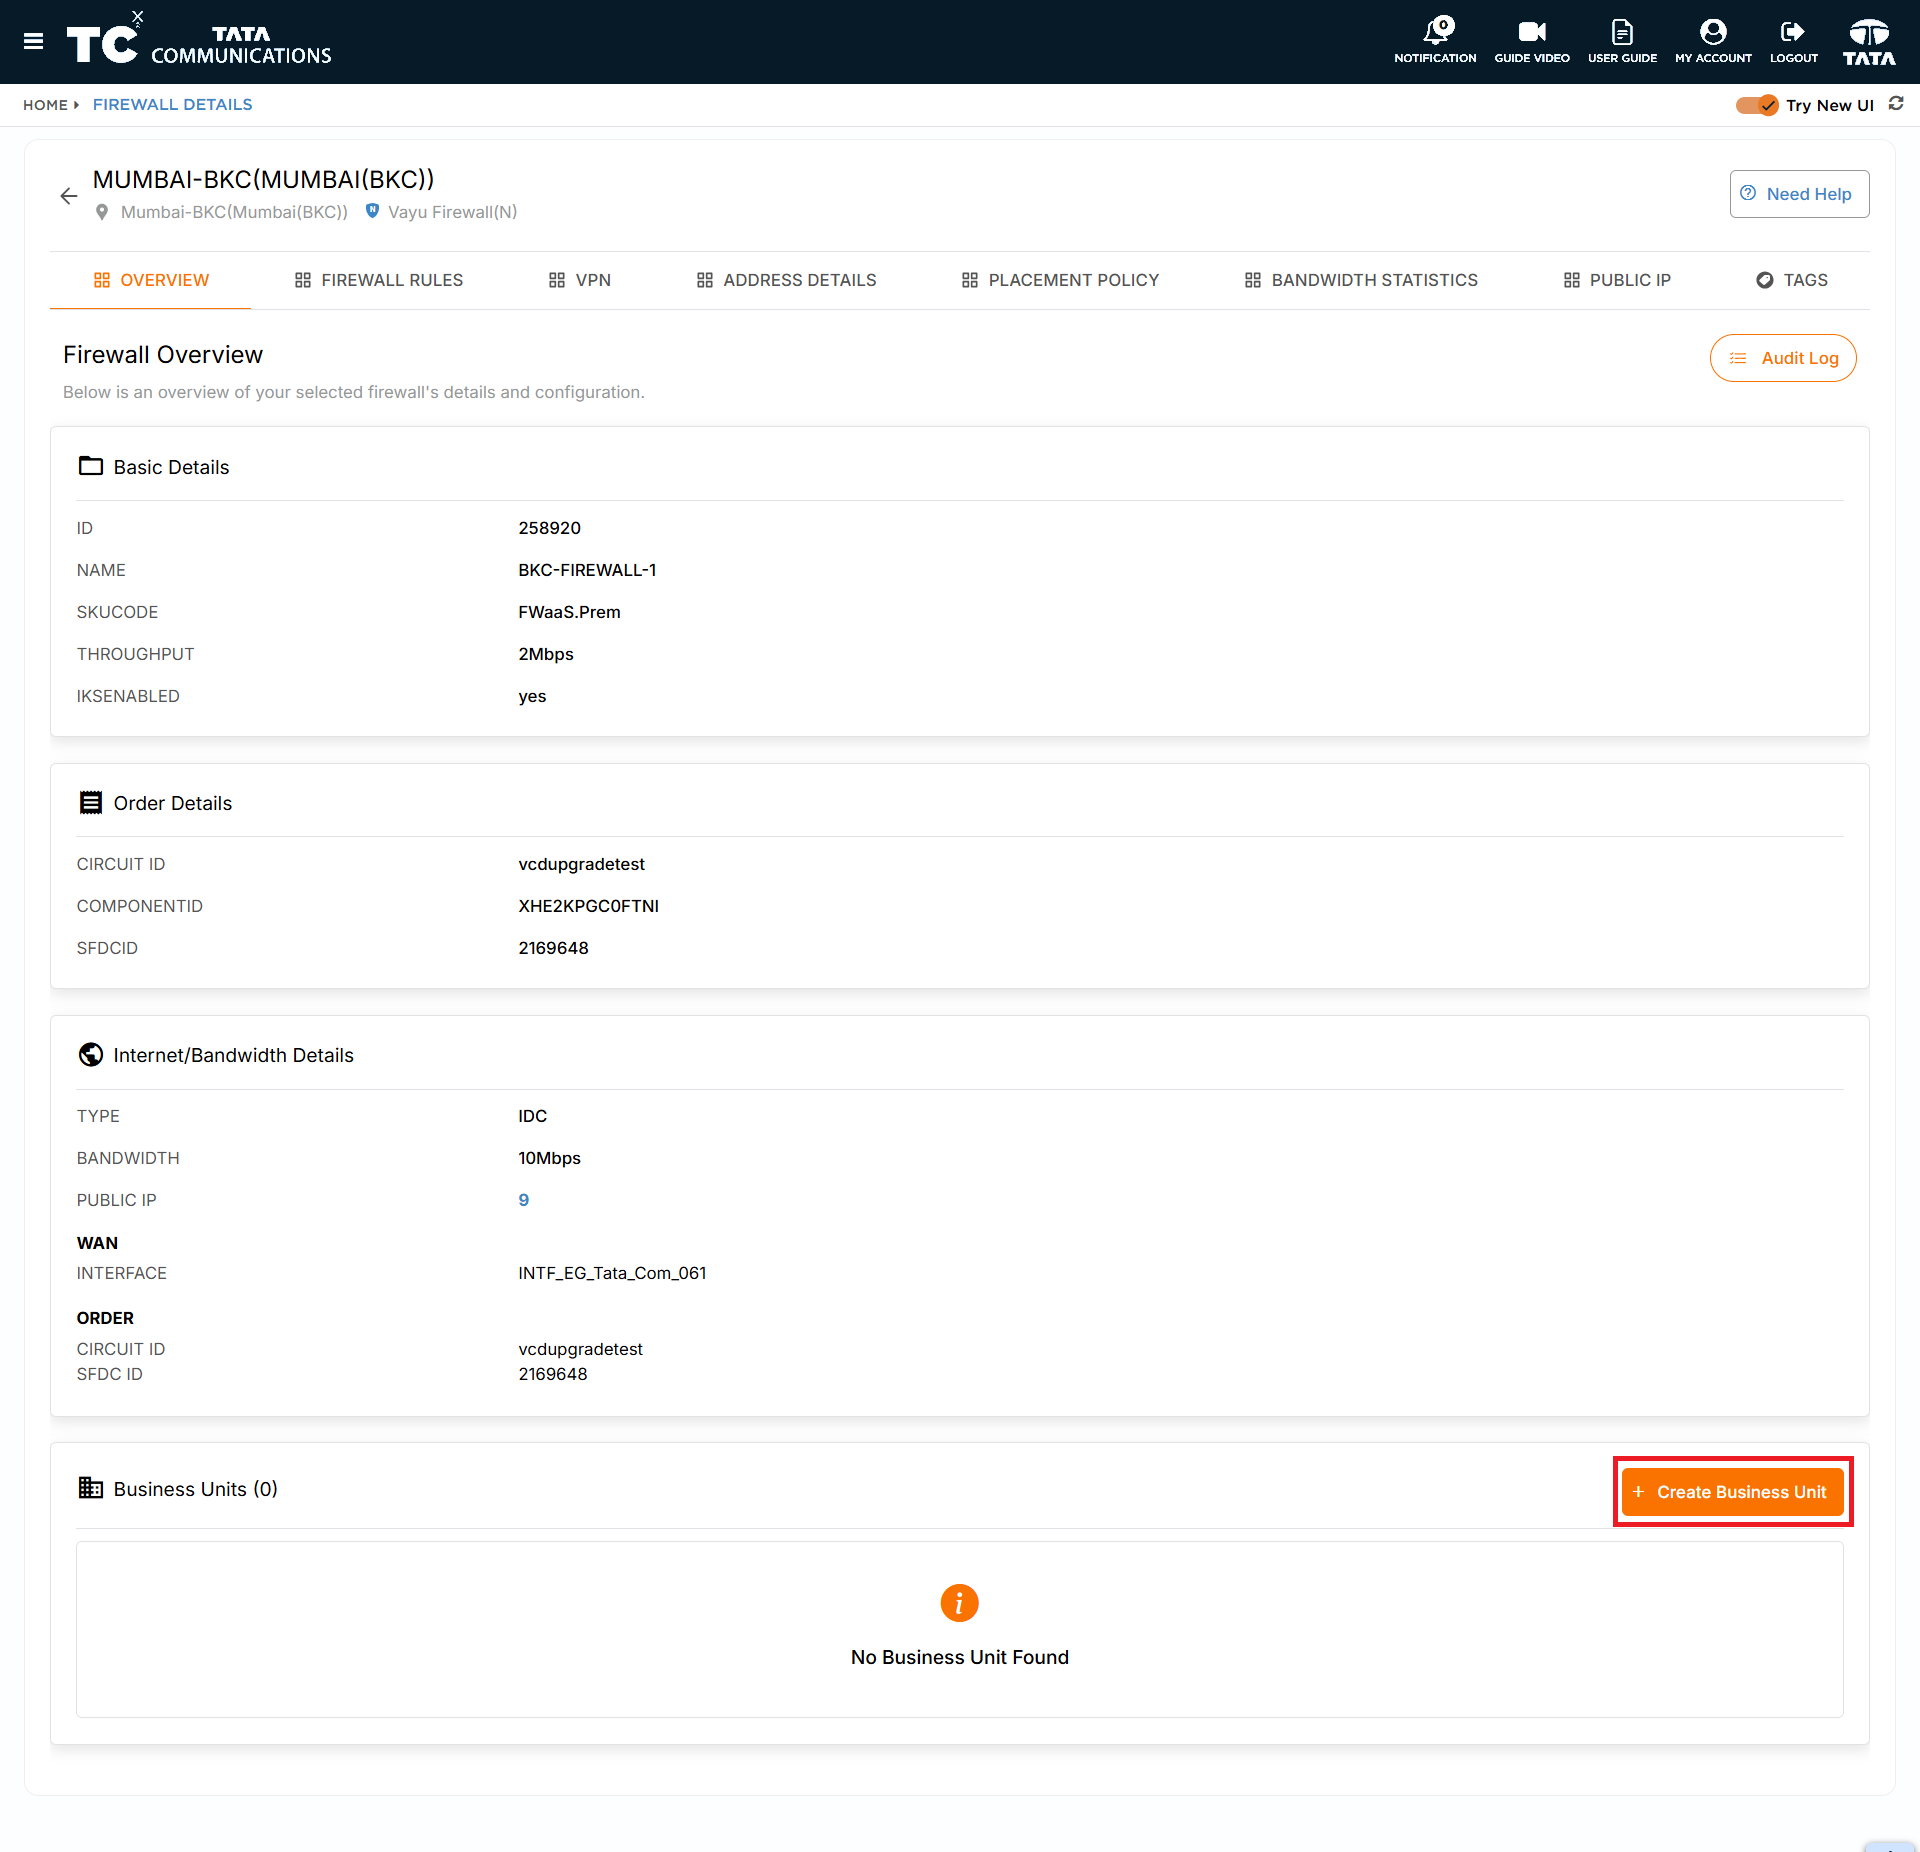
Task: Click Create Business Unit button
Action: click(1732, 1492)
